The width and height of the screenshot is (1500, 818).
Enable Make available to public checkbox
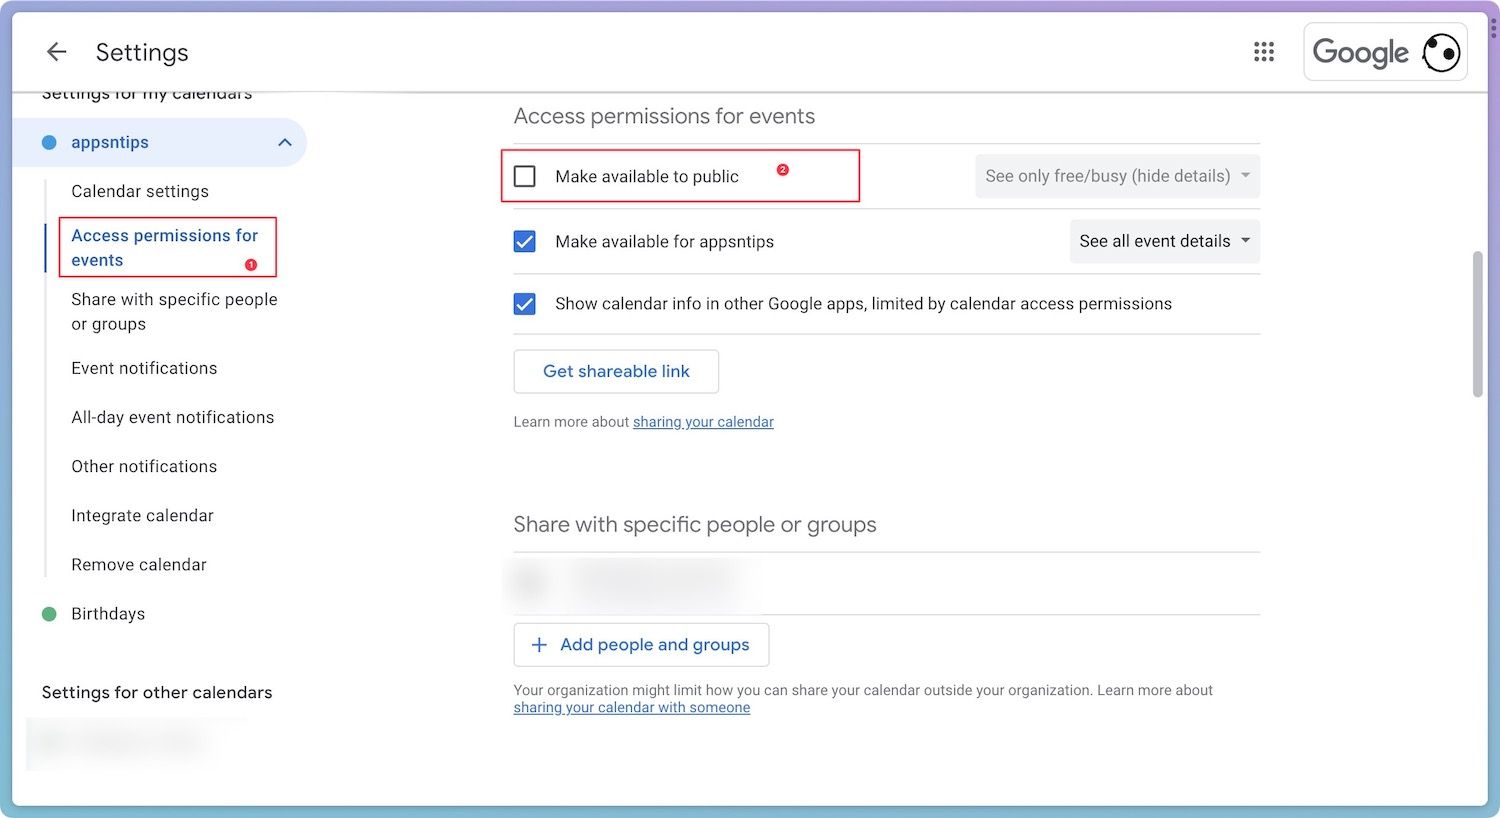point(525,177)
